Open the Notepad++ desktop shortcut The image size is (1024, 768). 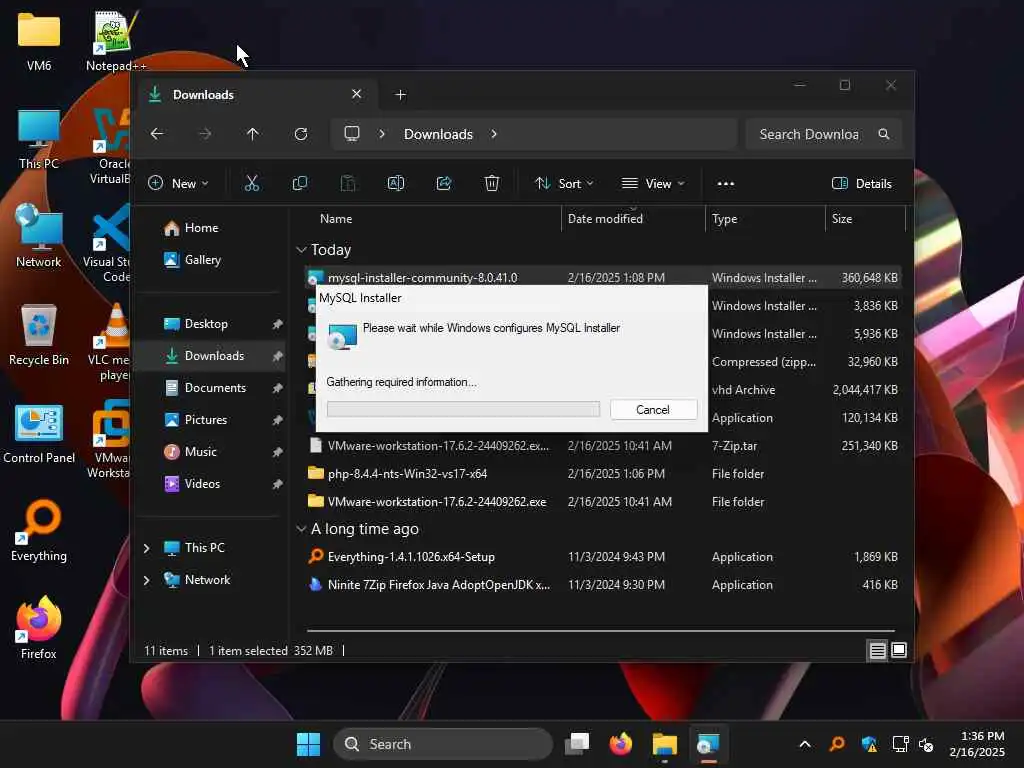coord(116,41)
